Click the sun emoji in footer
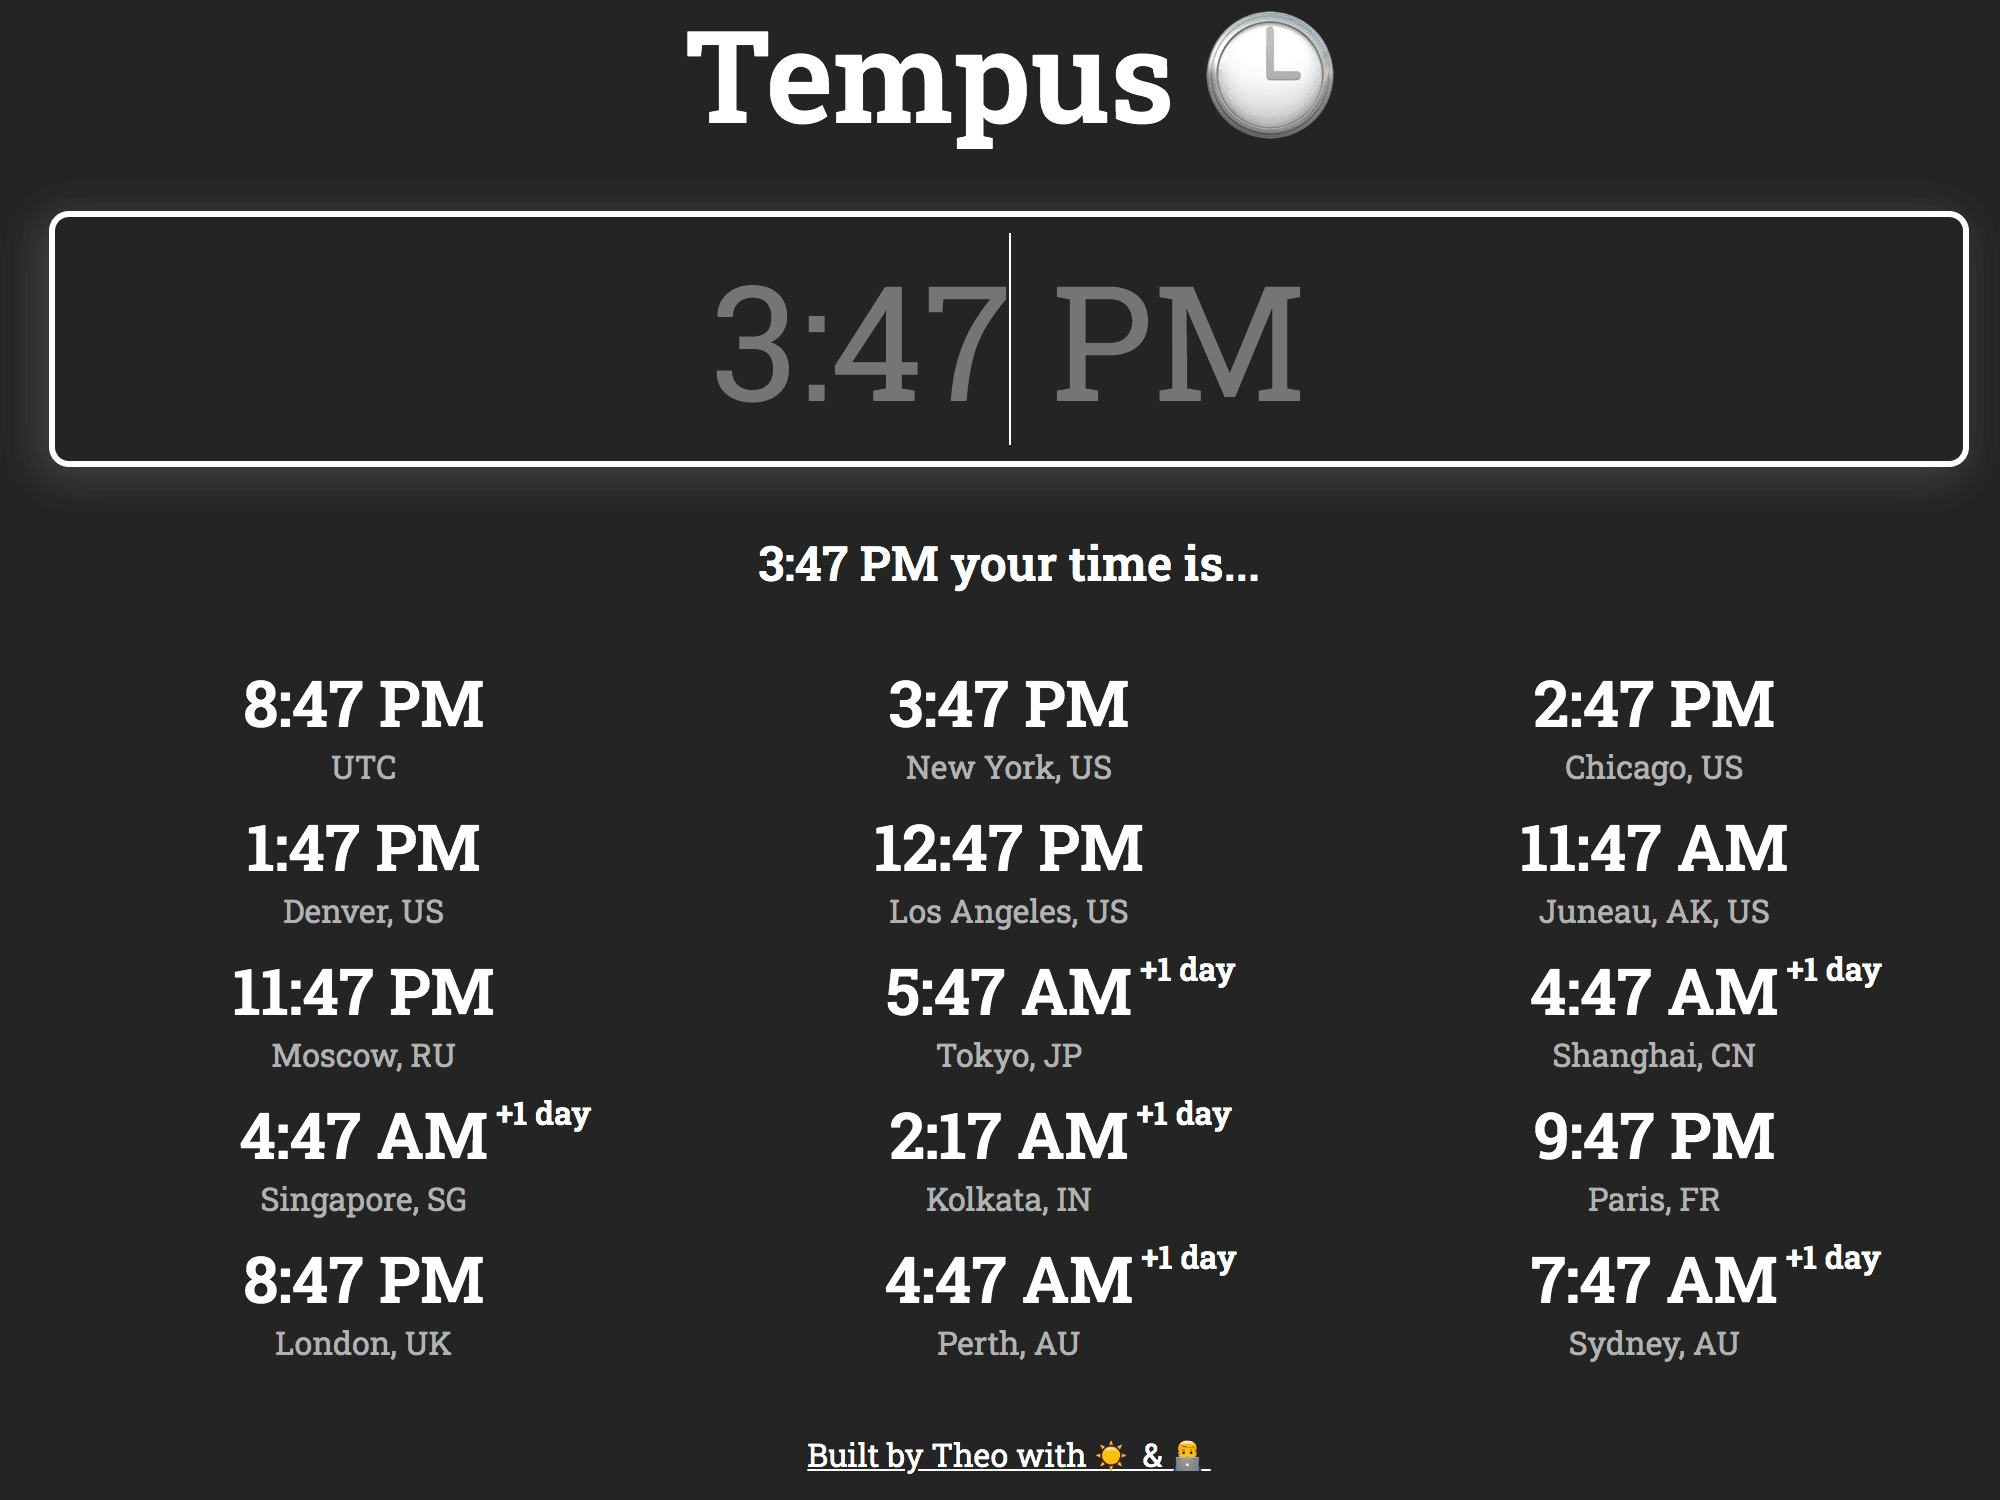The height and width of the screenshot is (1500, 2000). tap(1111, 1455)
